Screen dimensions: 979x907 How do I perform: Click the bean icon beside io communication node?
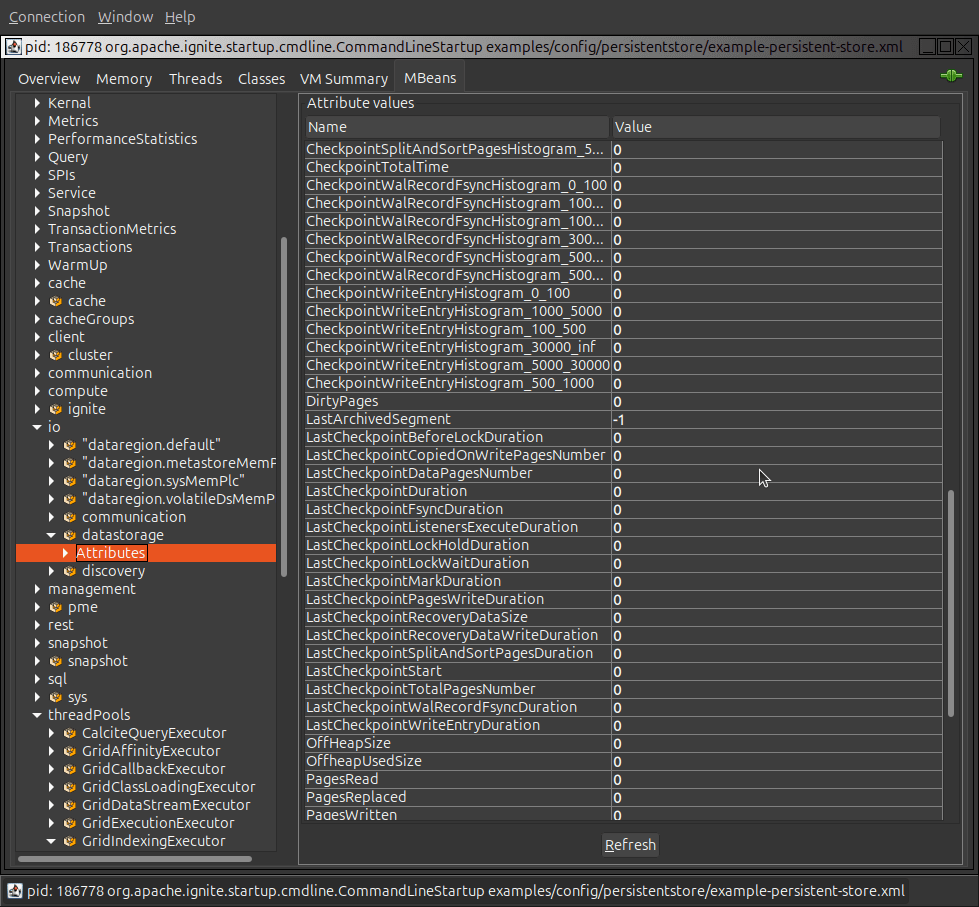[x=70, y=517]
